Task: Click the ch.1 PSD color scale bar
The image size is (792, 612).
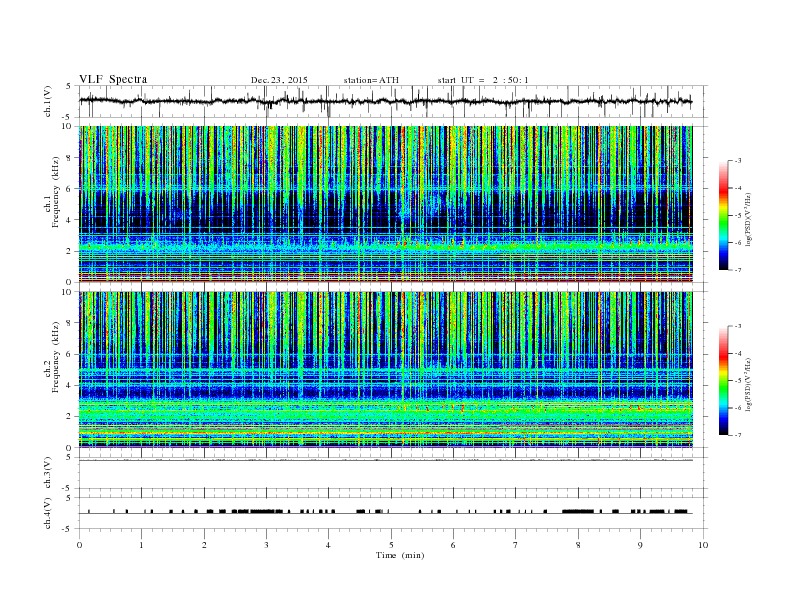Action: click(x=723, y=215)
